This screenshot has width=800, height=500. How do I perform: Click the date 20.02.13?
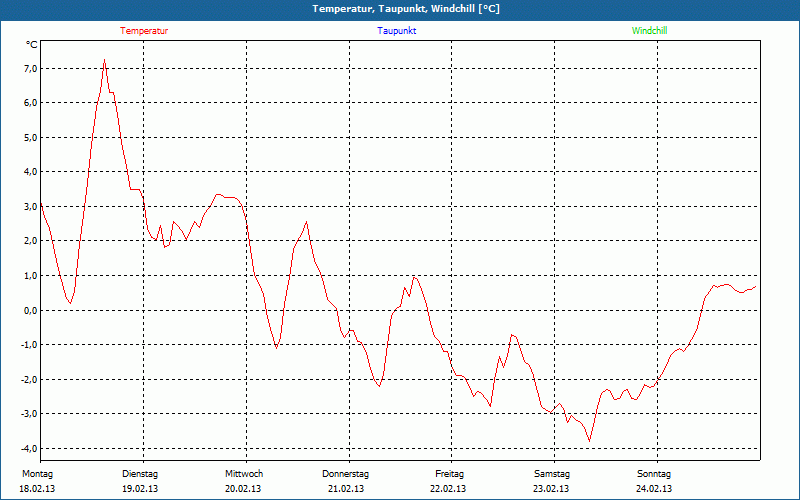pyautogui.click(x=243, y=489)
